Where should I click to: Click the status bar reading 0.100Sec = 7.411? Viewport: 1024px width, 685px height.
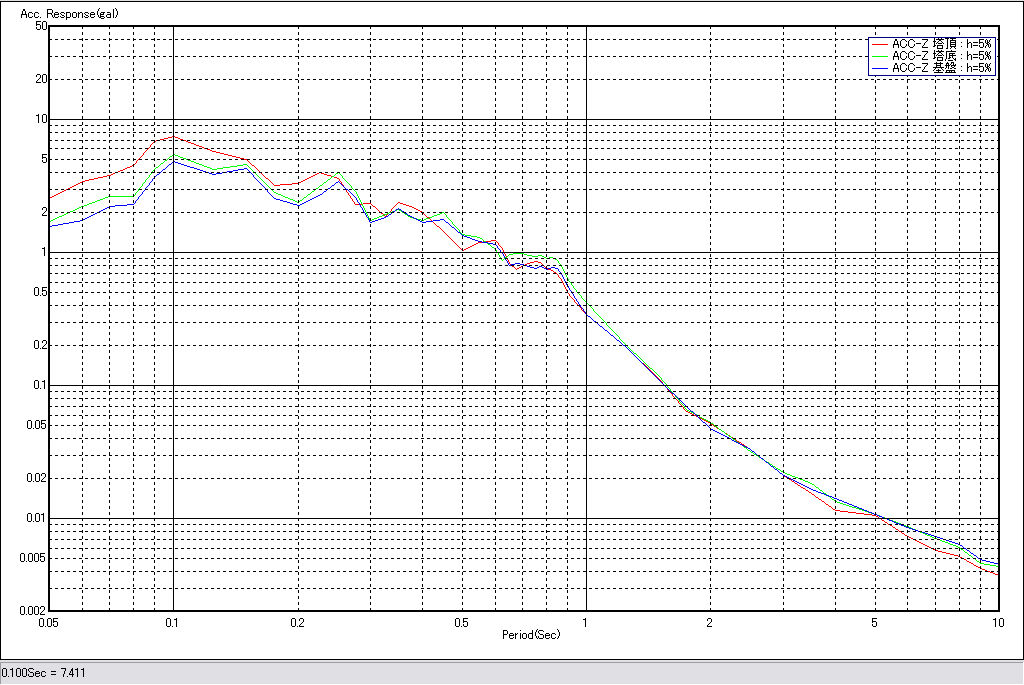pyautogui.click(x=44, y=673)
